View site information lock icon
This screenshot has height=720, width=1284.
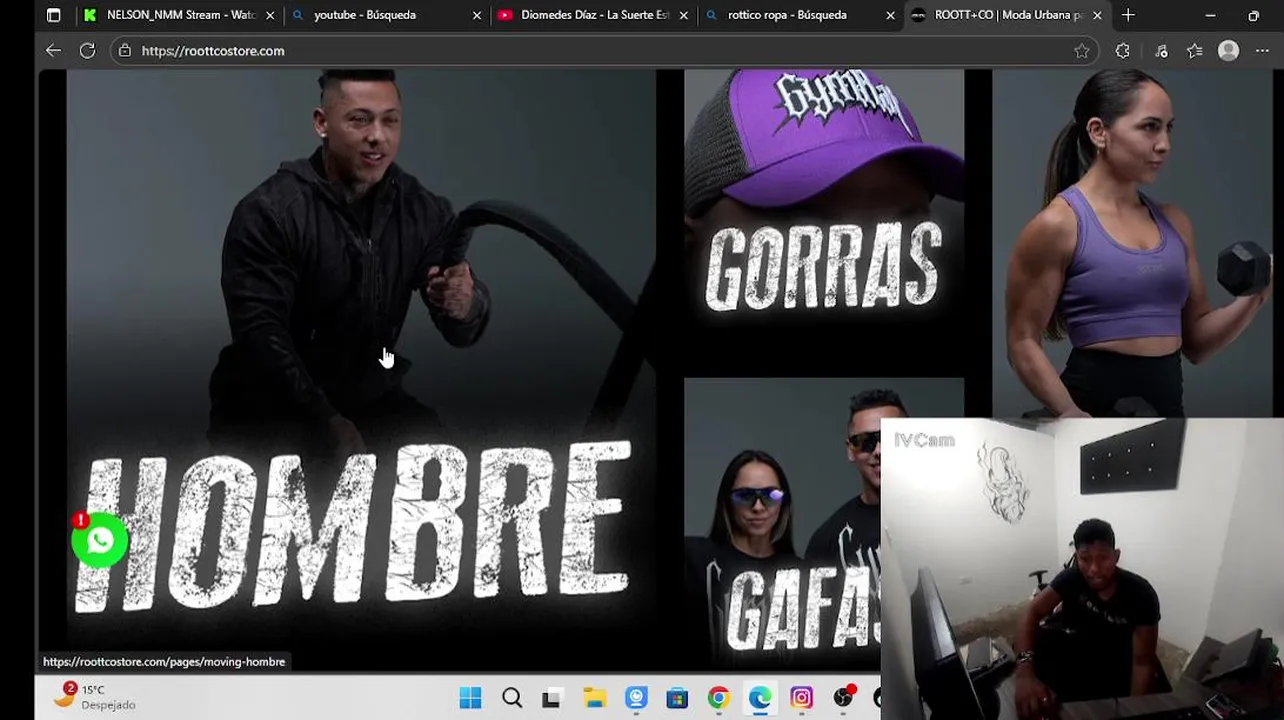[125, 51]
